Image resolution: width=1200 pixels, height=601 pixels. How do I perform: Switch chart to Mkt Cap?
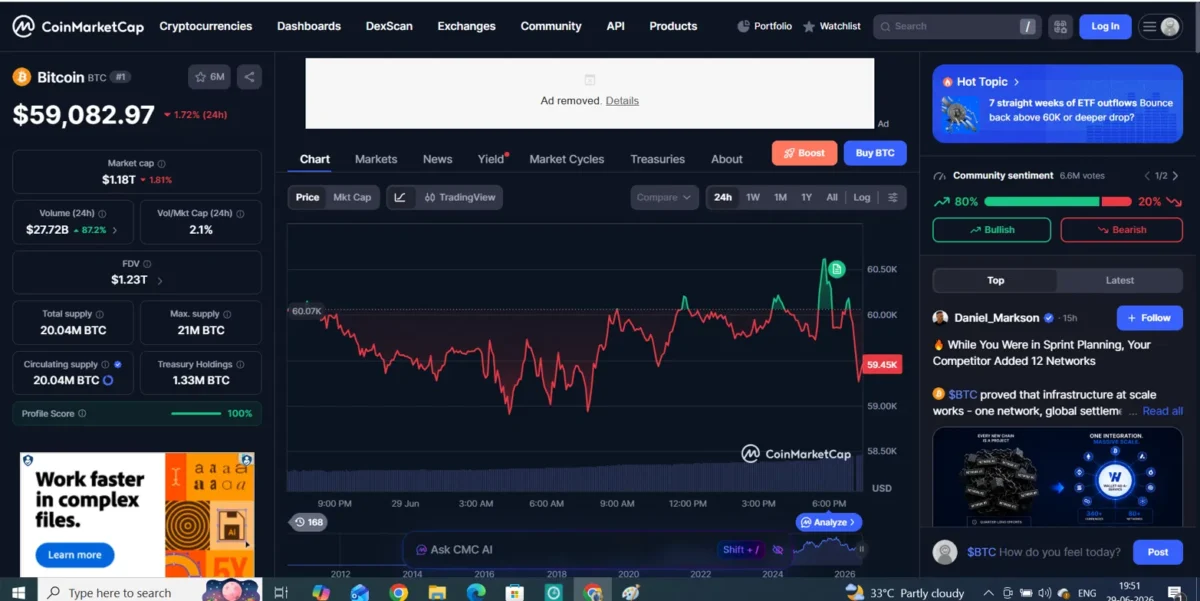pos(352,197)
